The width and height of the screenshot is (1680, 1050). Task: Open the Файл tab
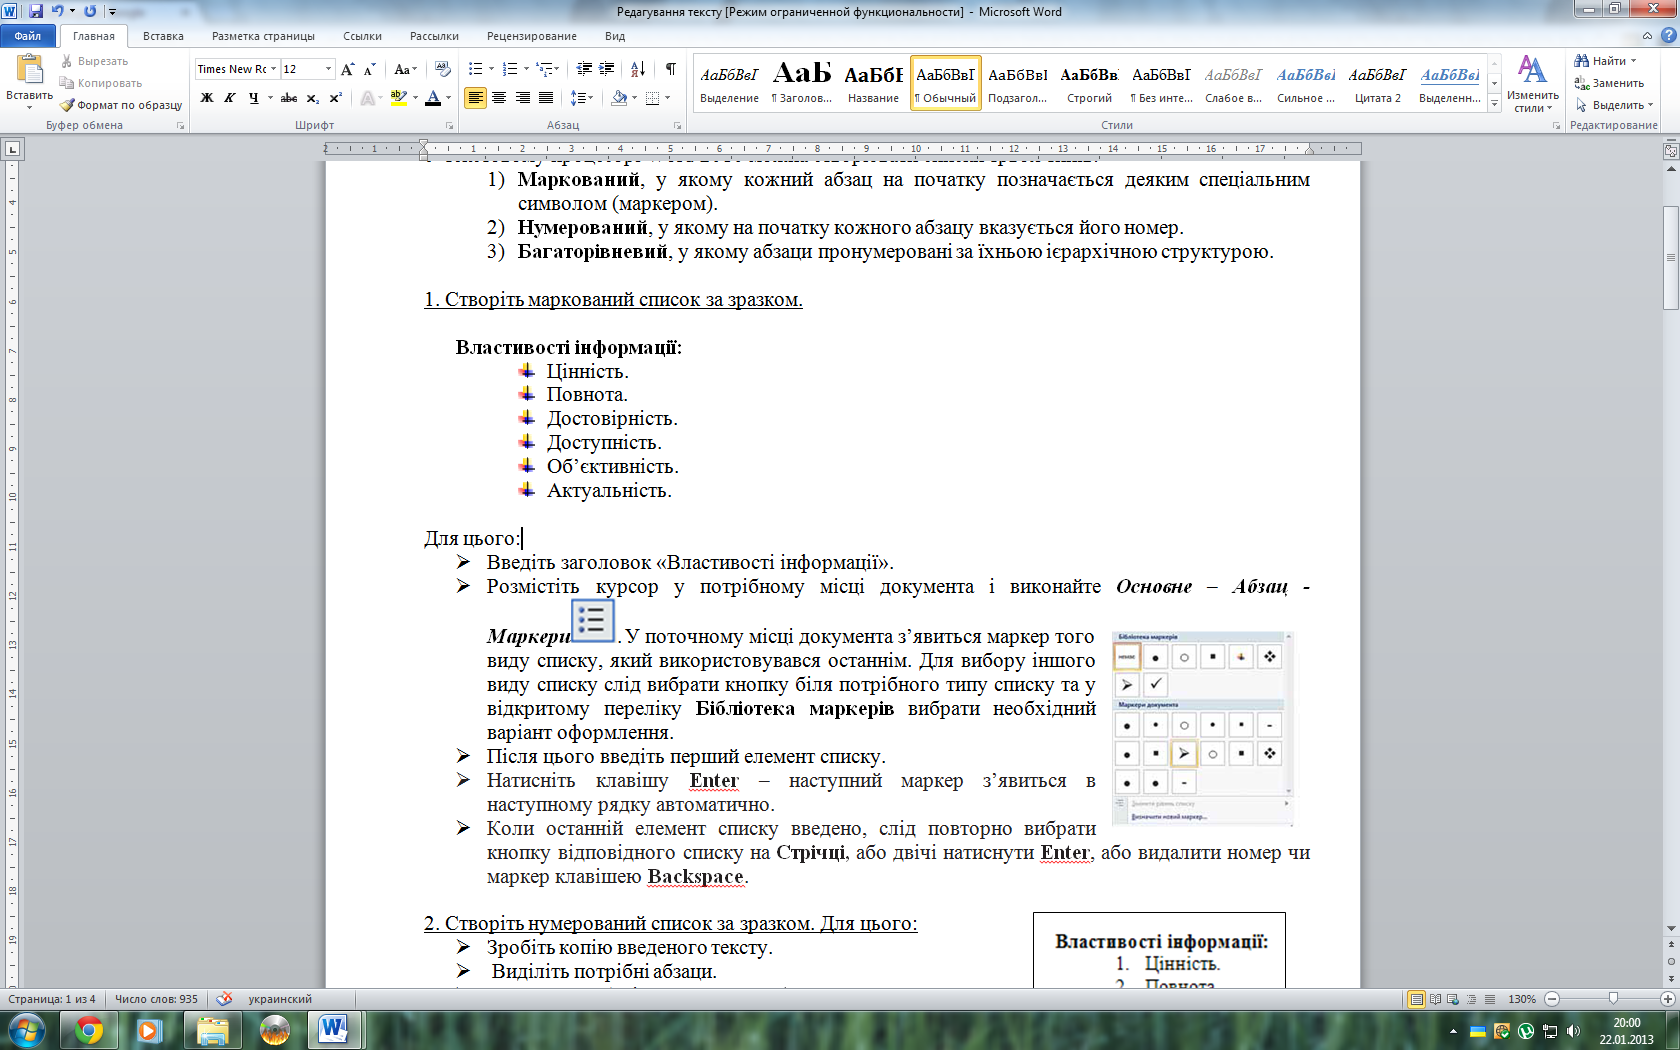tap(28, 36)
